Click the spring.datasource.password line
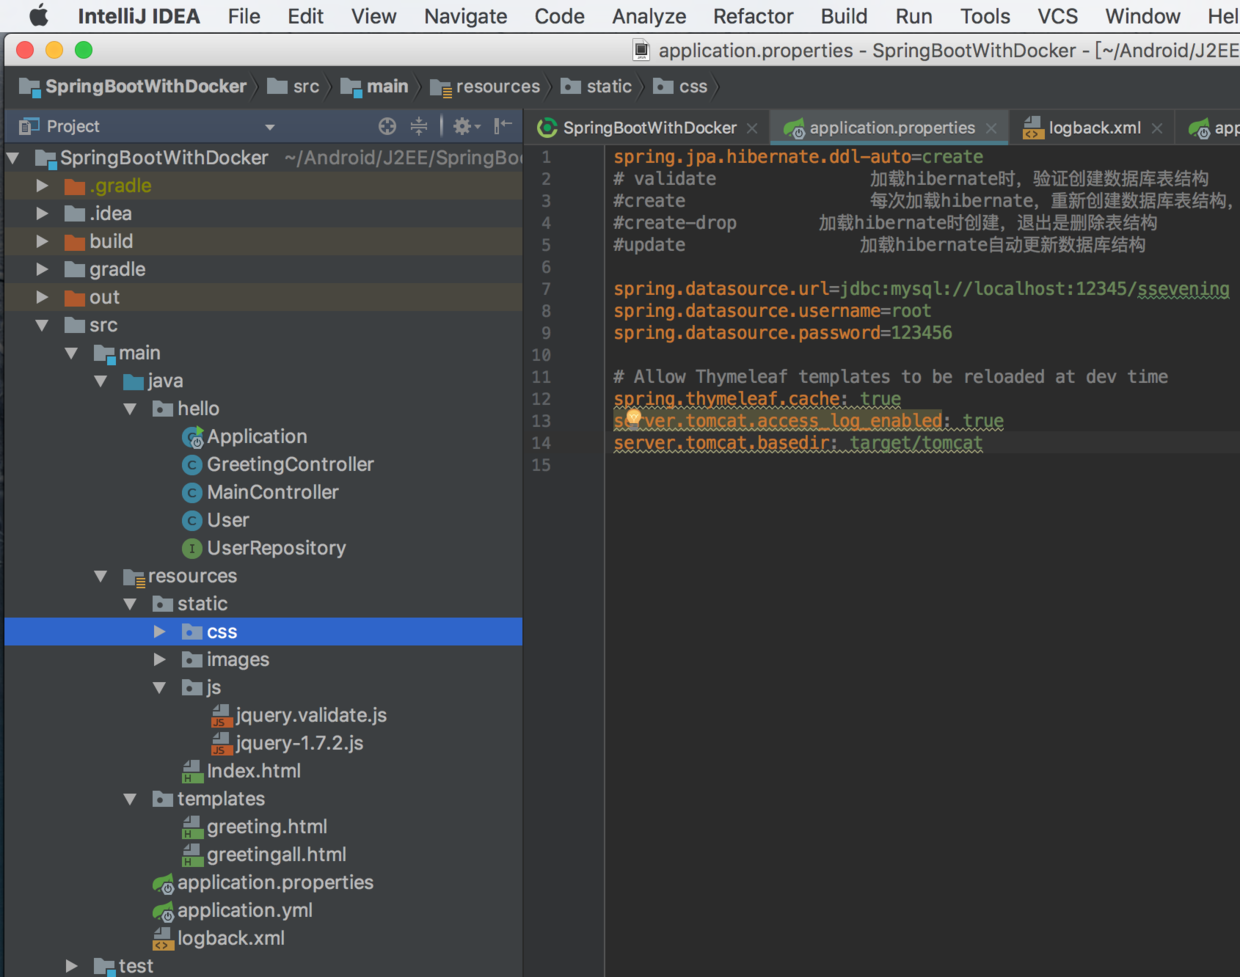 coord(783,333)
